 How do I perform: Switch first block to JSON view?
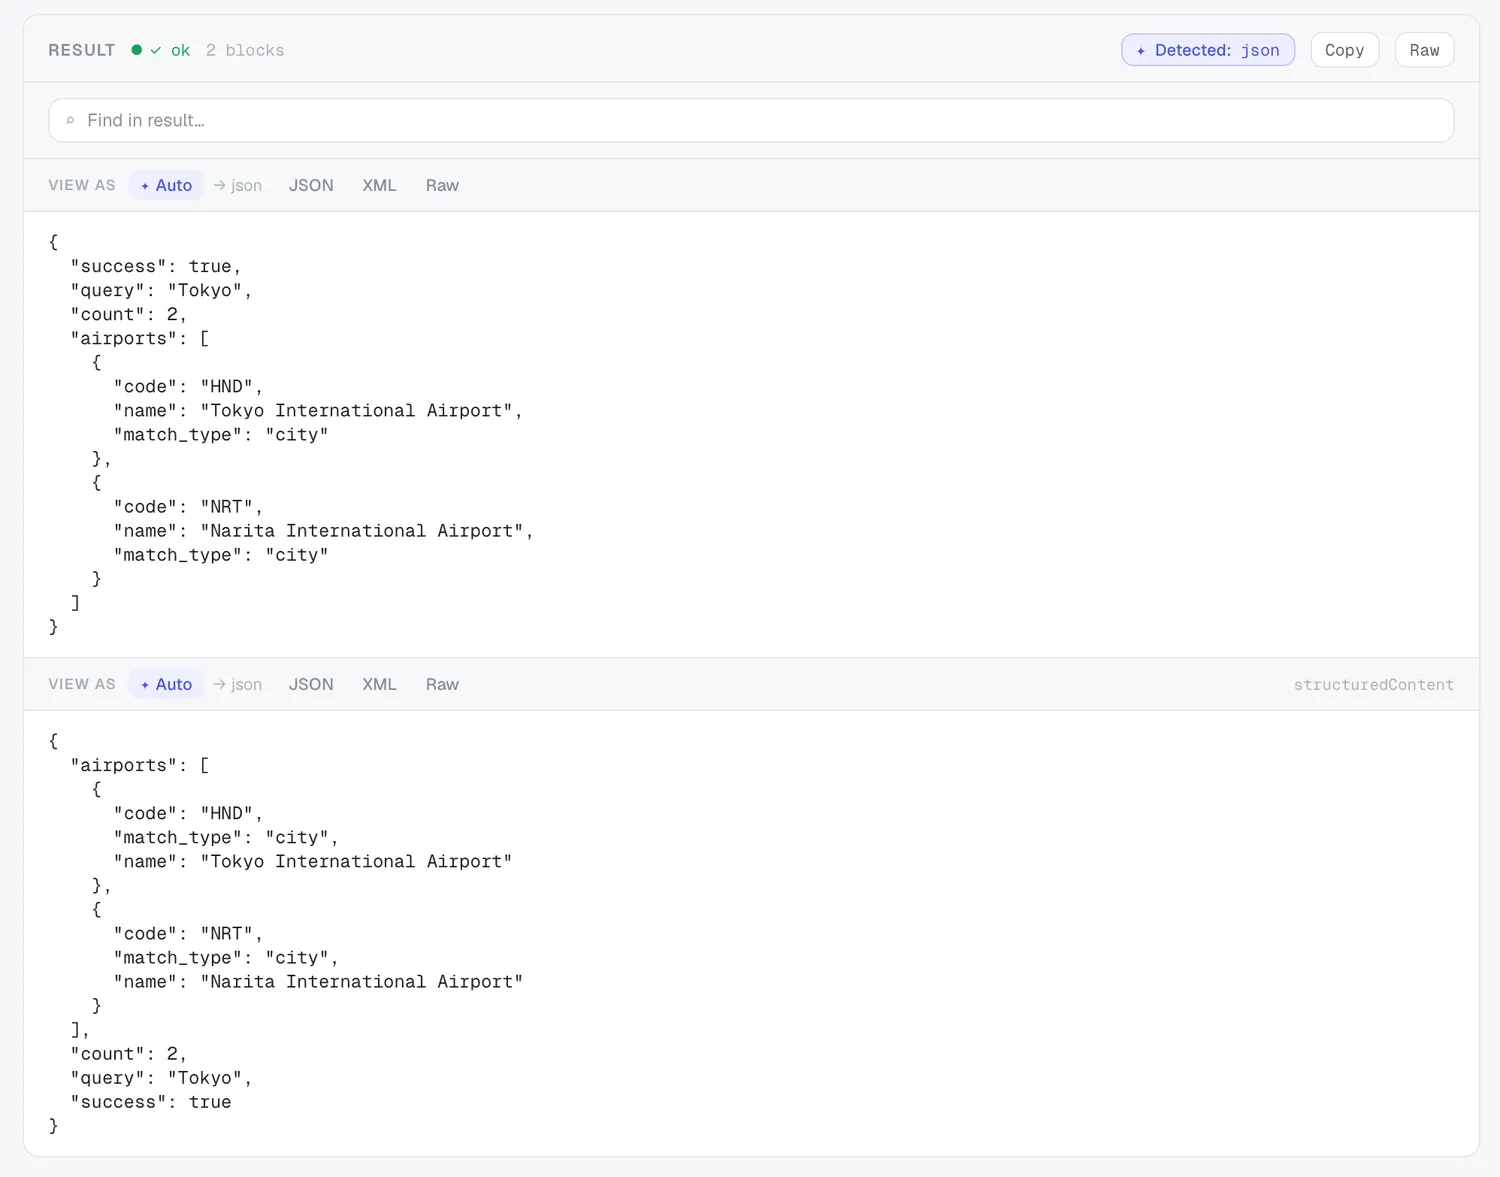(x=311, y=185)
